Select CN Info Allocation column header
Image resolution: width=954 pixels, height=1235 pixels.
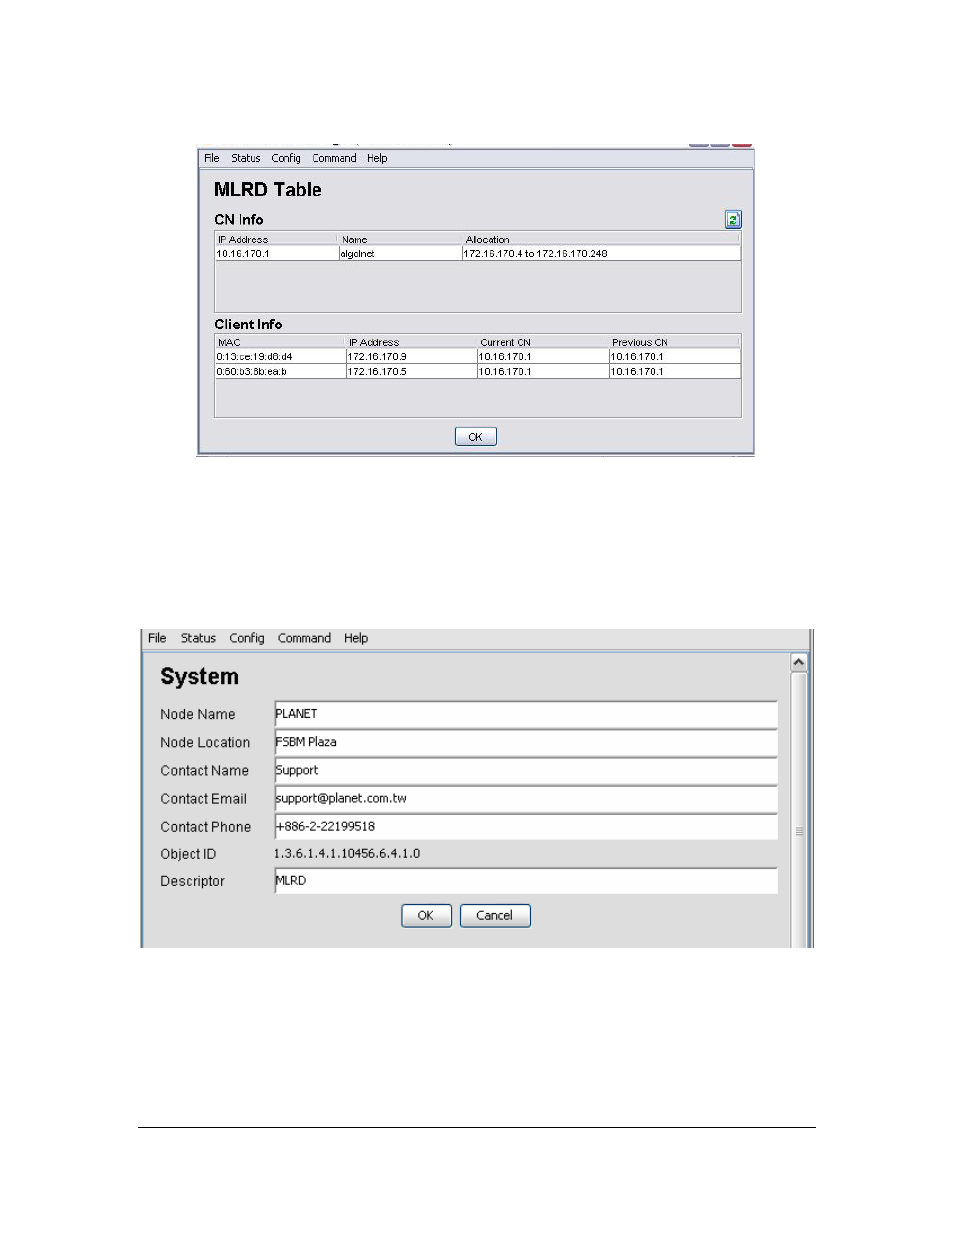(601, 240)
